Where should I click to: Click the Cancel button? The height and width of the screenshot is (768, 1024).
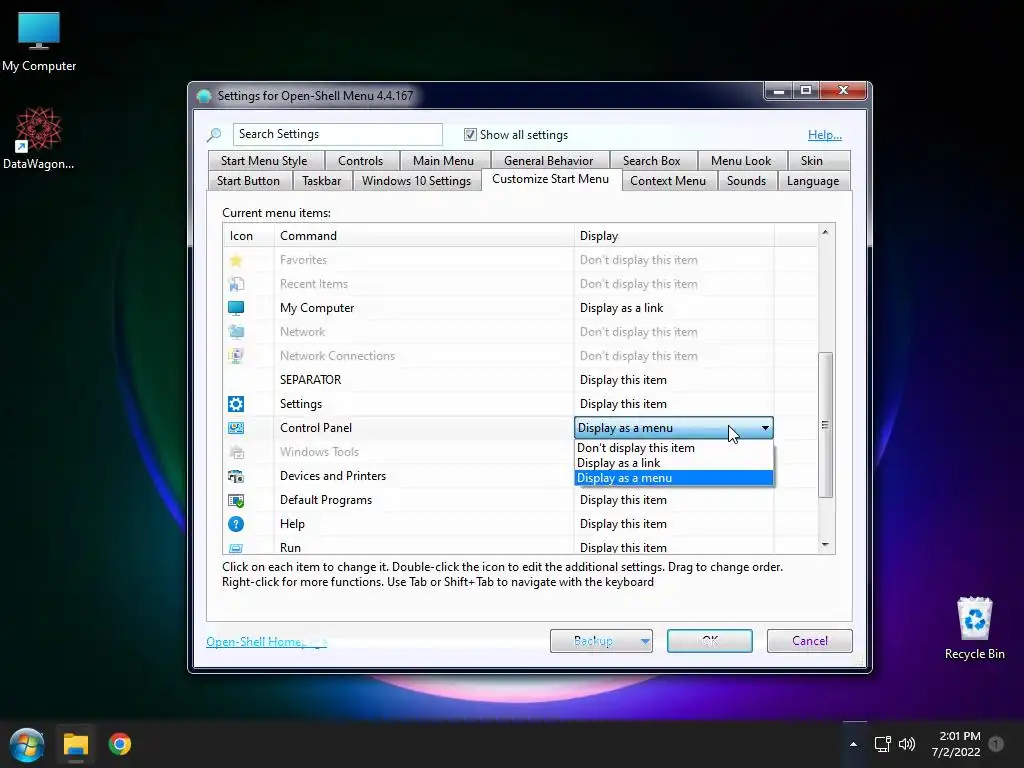coord(810,641)
